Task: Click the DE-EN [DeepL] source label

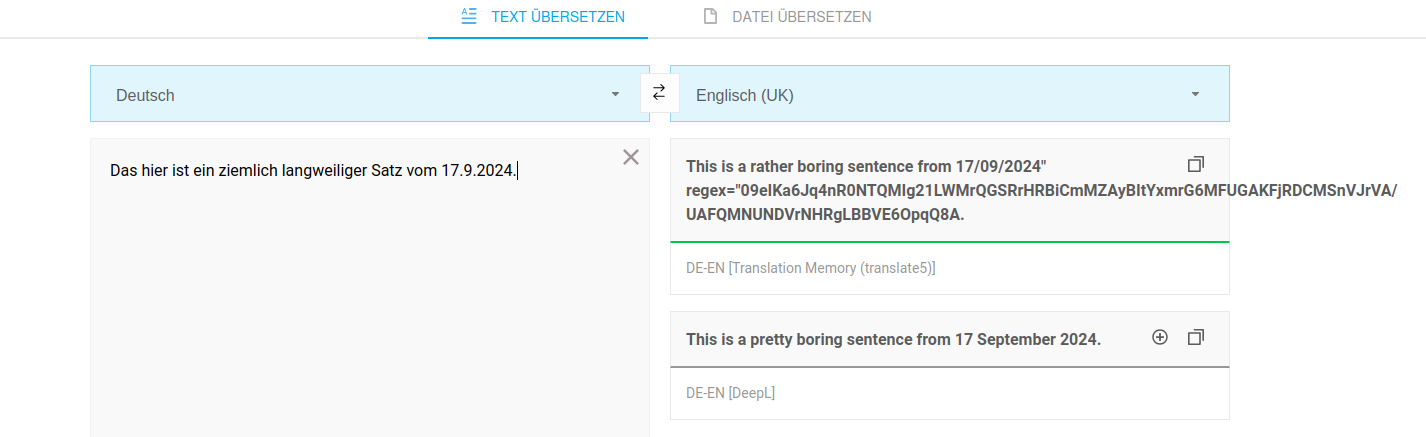Action: click(730, 393)
